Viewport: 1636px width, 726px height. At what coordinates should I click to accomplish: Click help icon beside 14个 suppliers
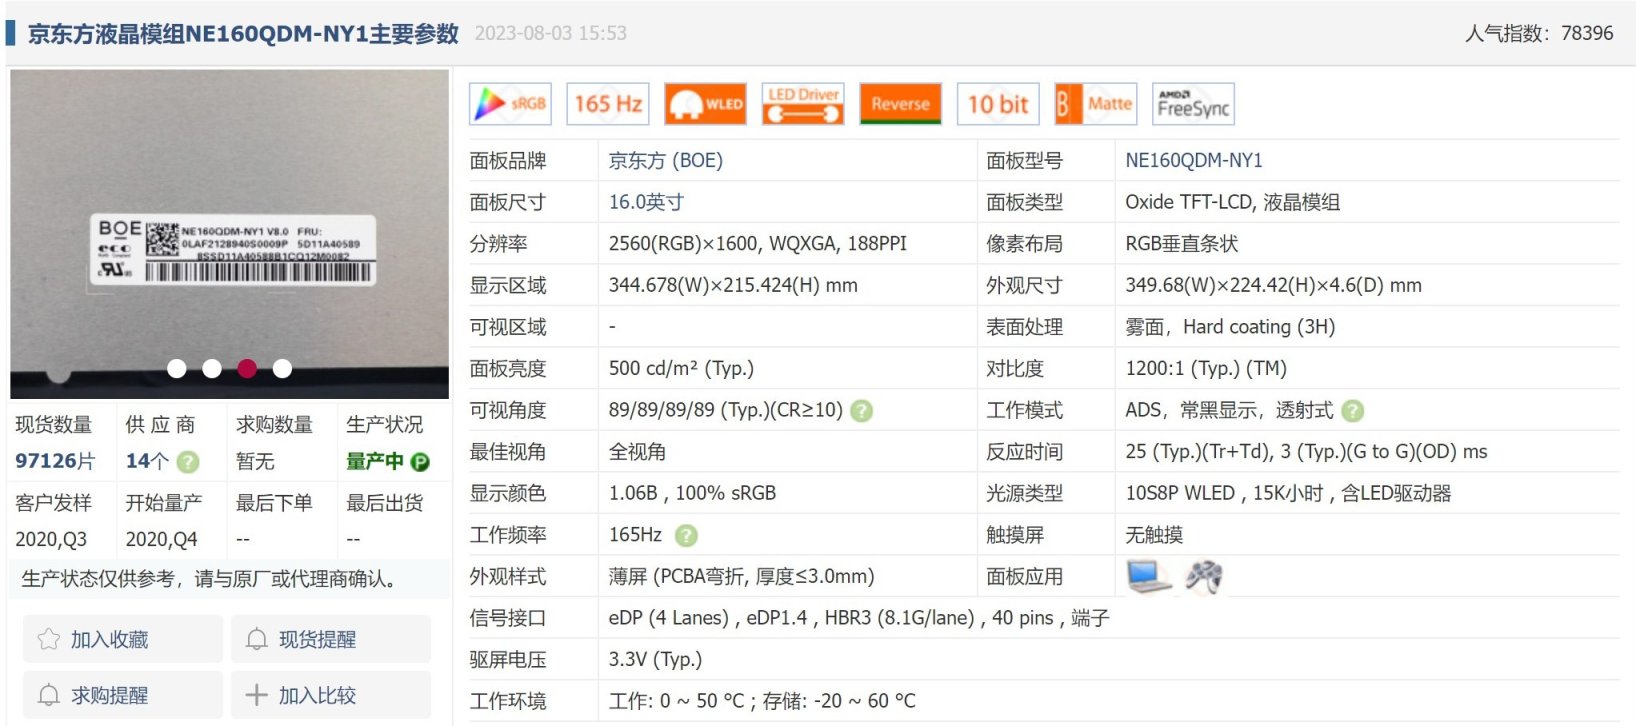click(x=188, y=462)
